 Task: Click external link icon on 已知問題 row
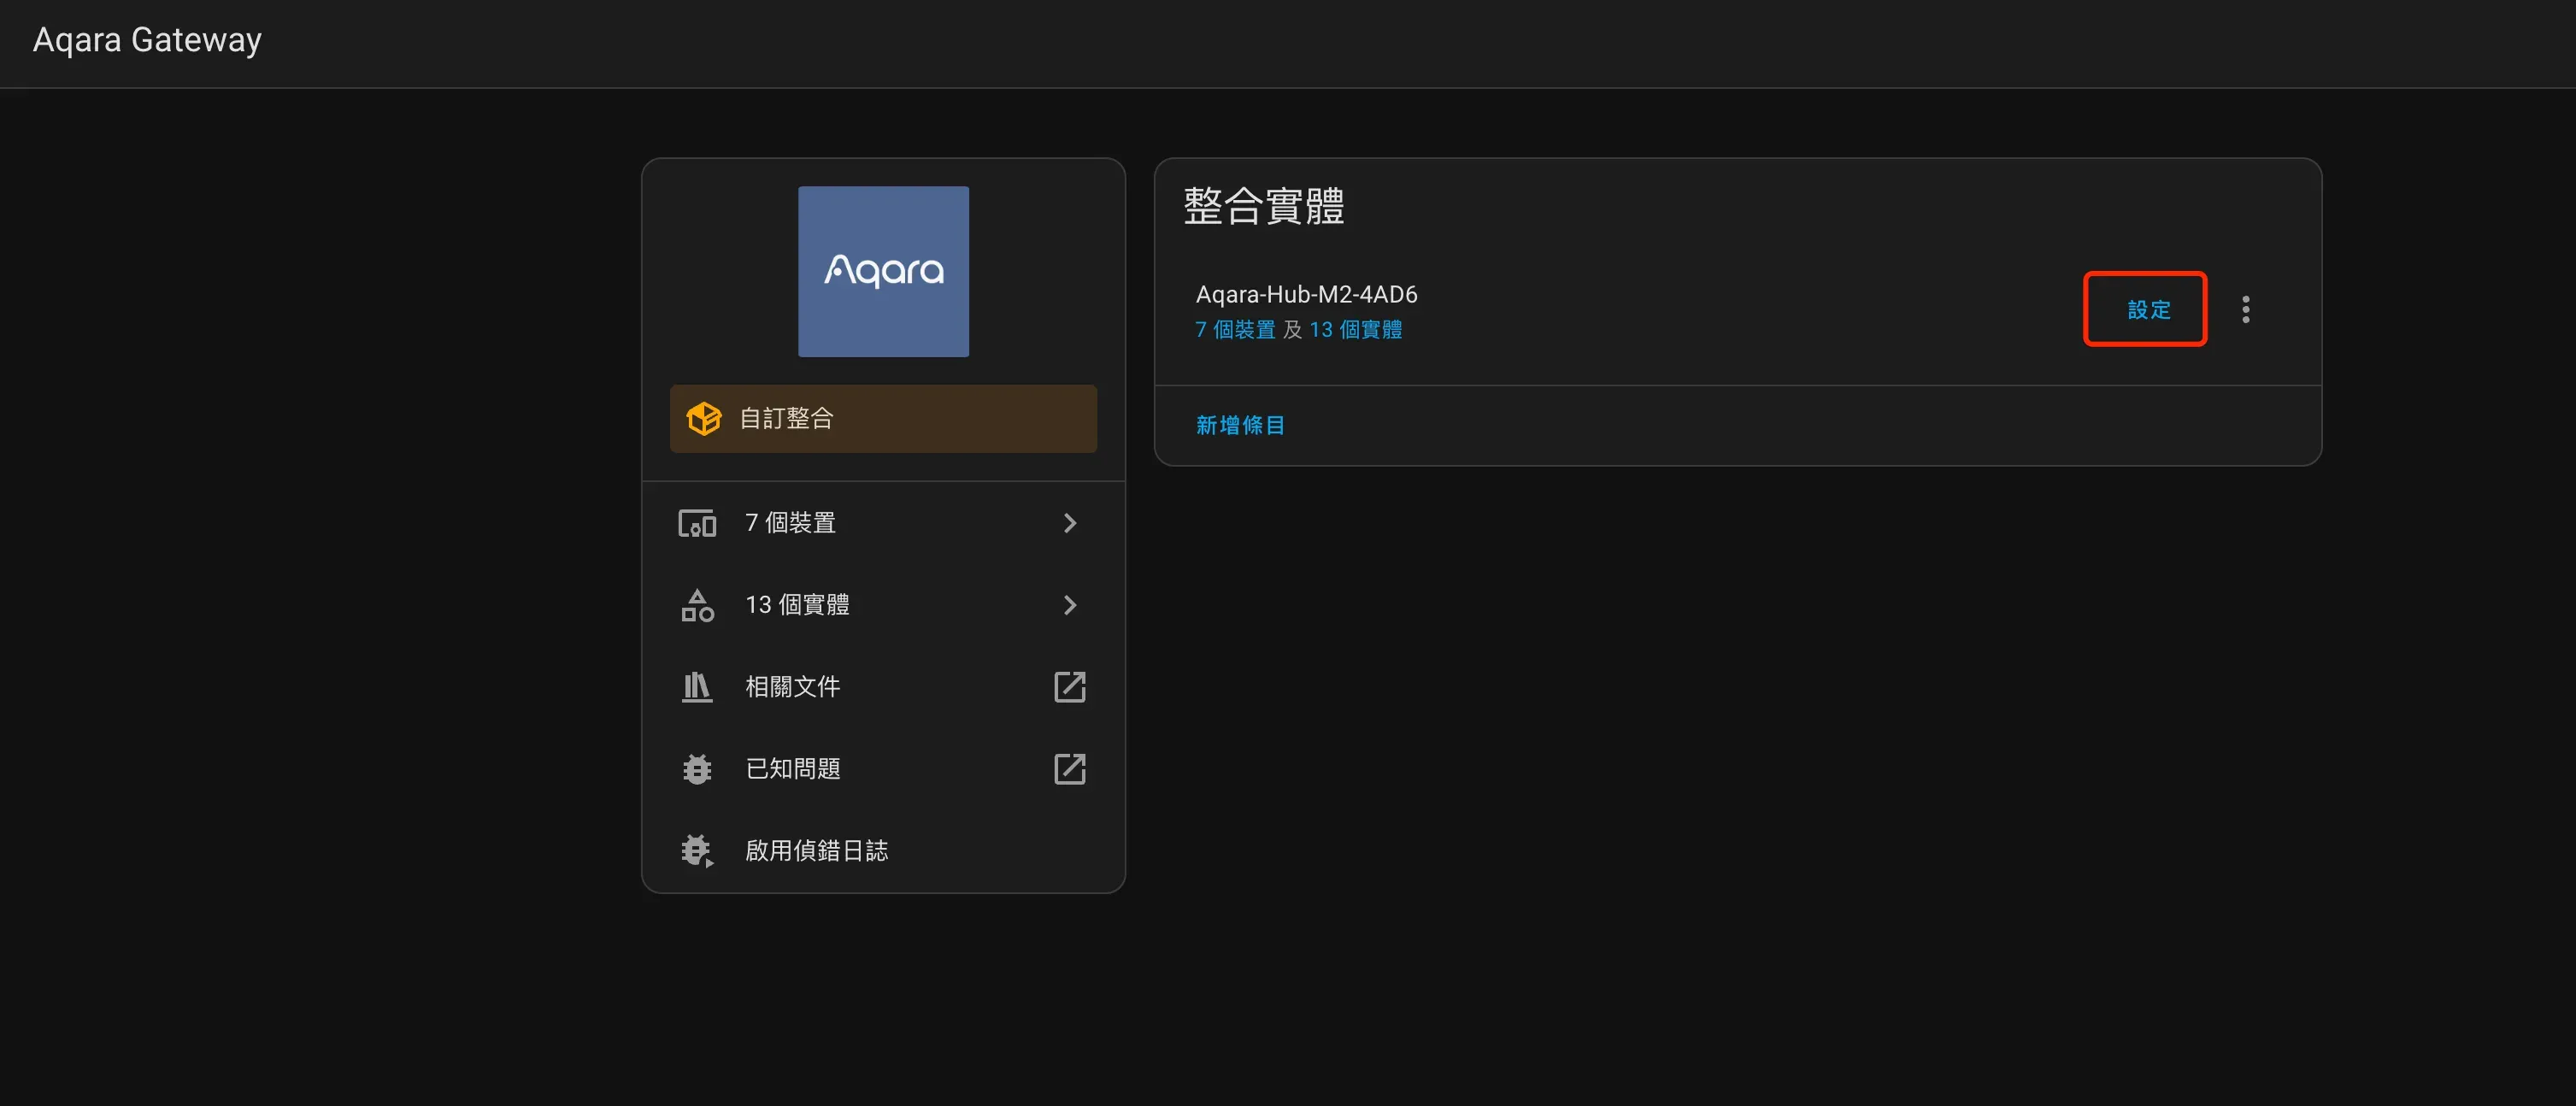1070,769
